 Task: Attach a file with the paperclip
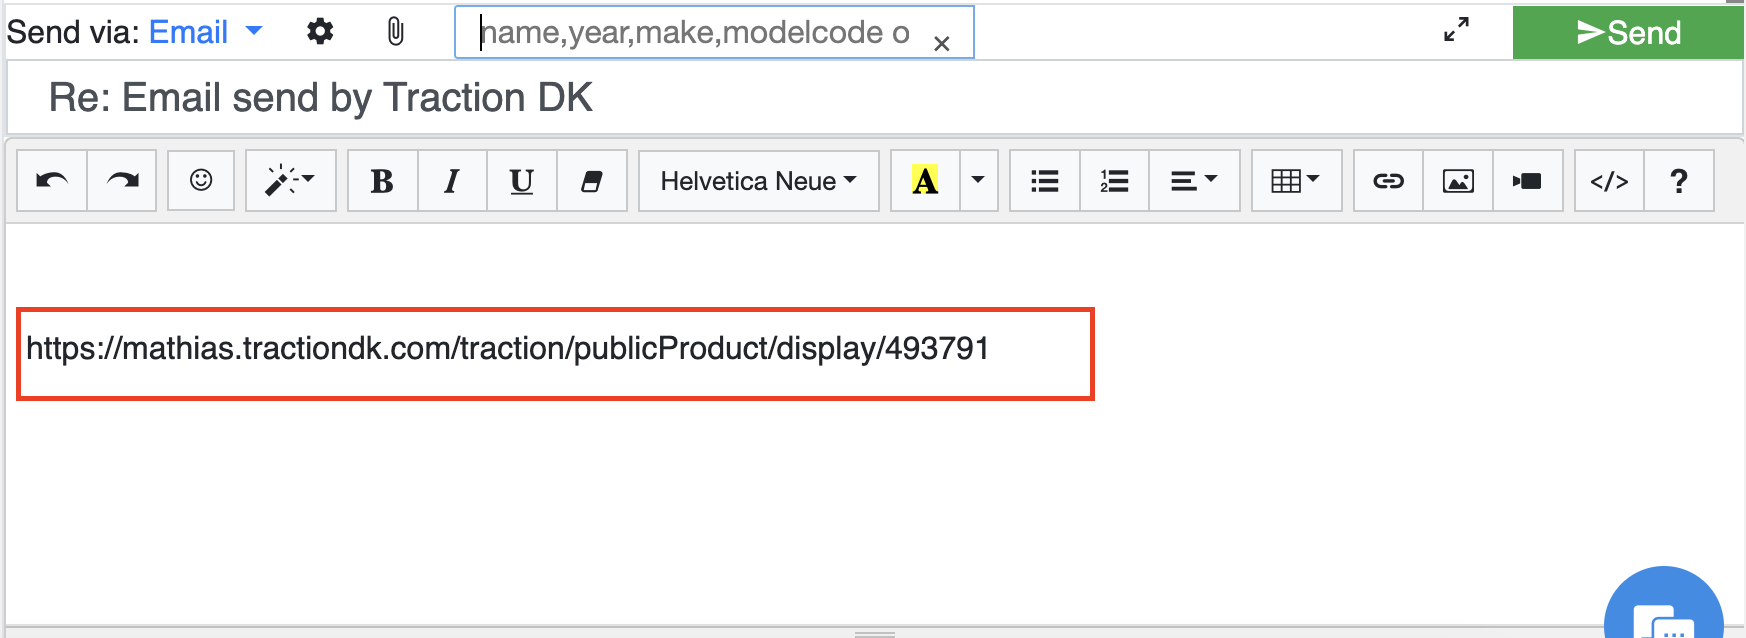pos(396,32)
